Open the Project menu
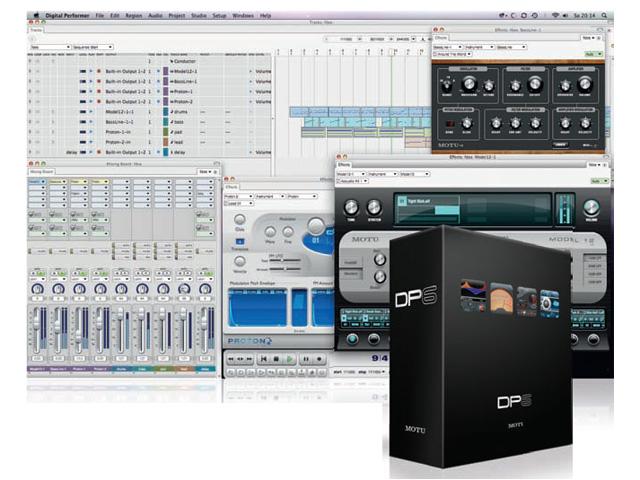This screenshot has width=640, height=480. [177, 16]
